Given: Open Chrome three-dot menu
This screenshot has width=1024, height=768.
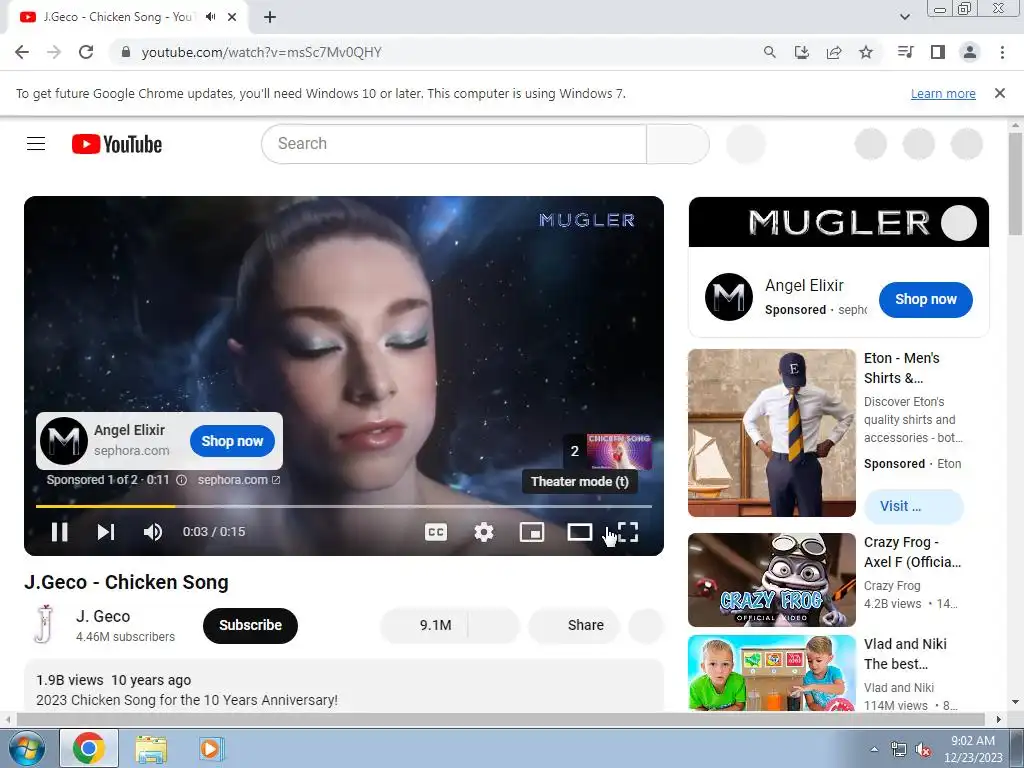Looking at the screenshot, I should tap(1002, 52).
